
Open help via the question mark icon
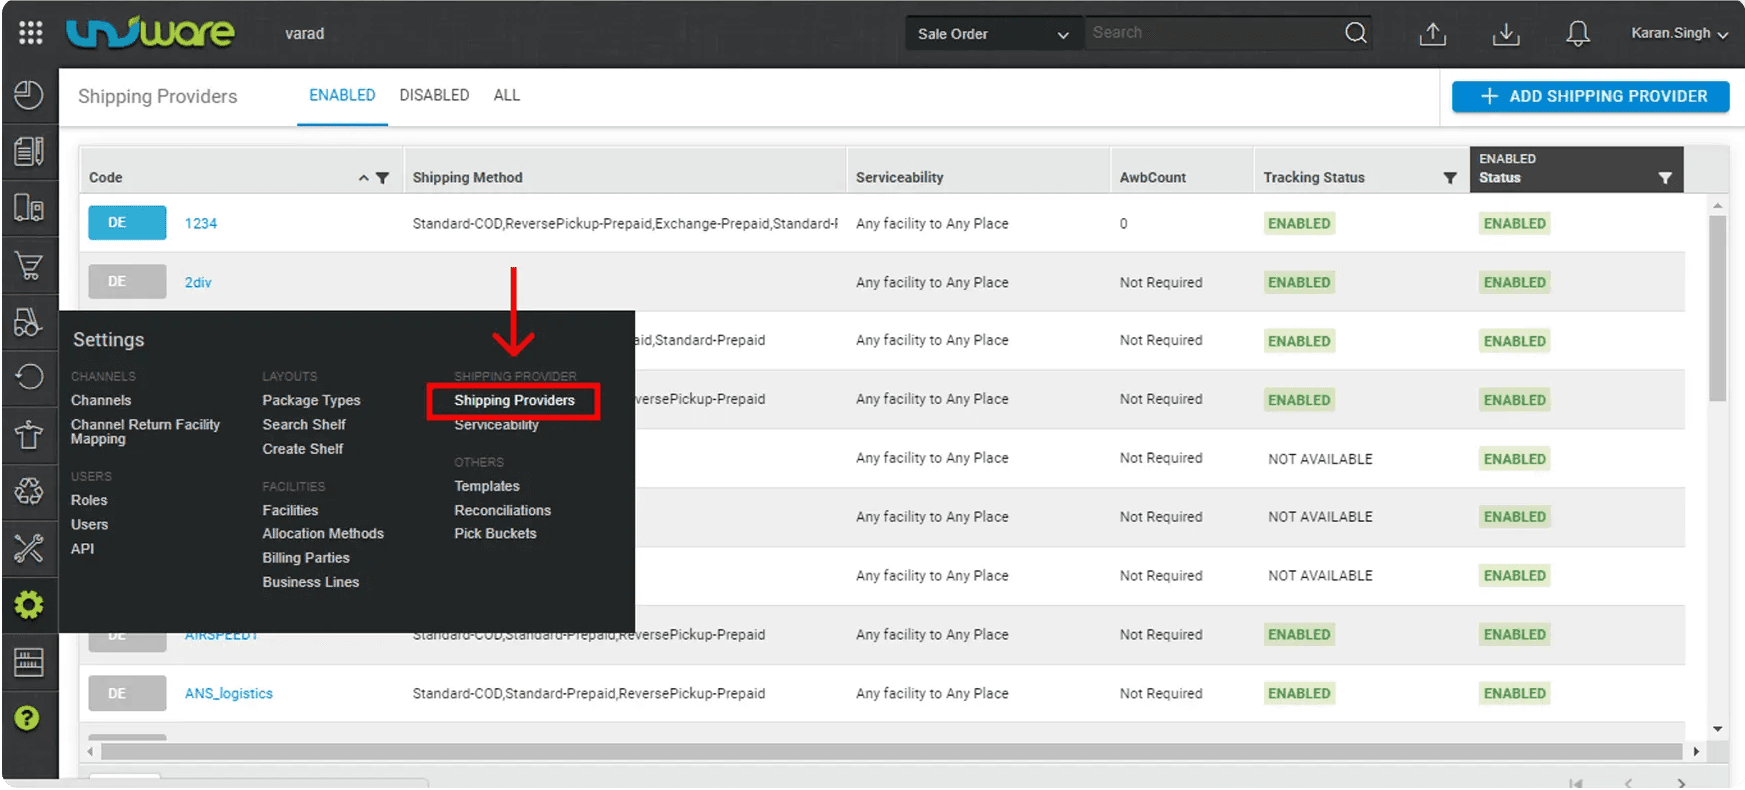[x=28, y=718]
